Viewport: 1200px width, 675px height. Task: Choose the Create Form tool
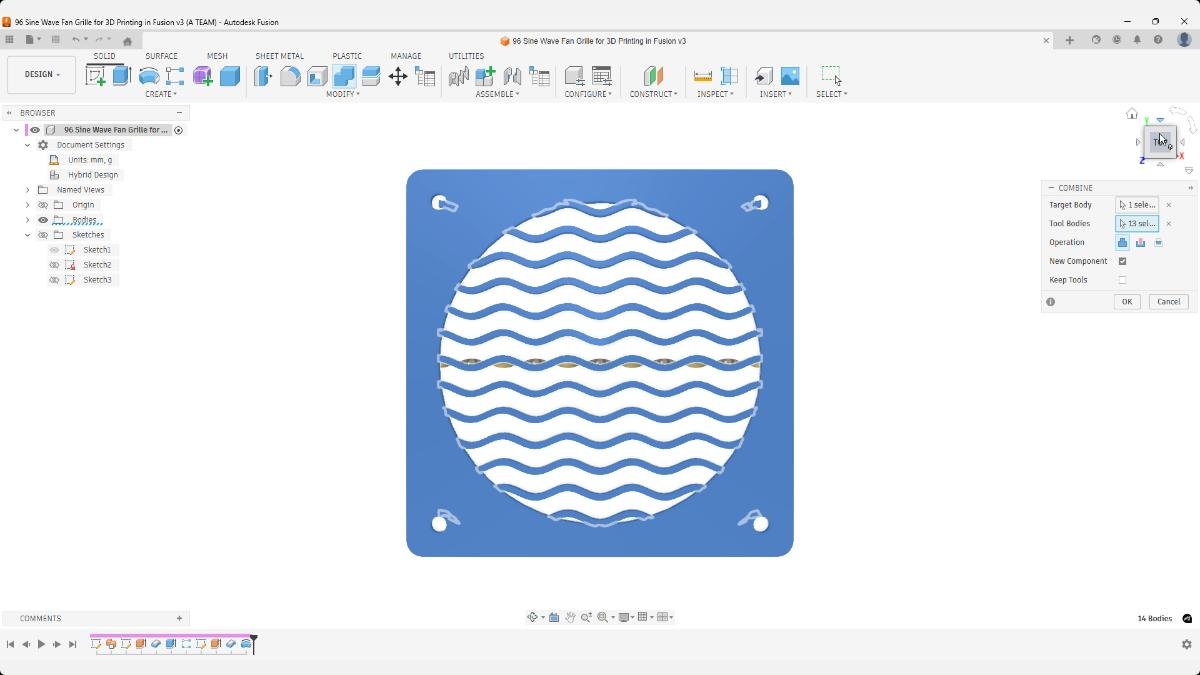point(203,76)
